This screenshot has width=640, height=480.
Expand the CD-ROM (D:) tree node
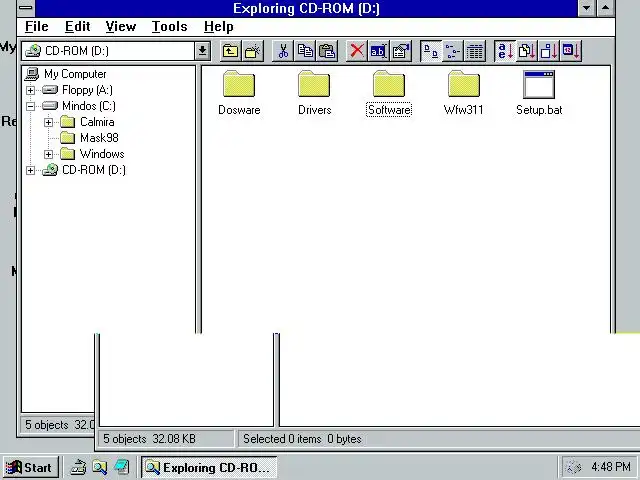31,170
